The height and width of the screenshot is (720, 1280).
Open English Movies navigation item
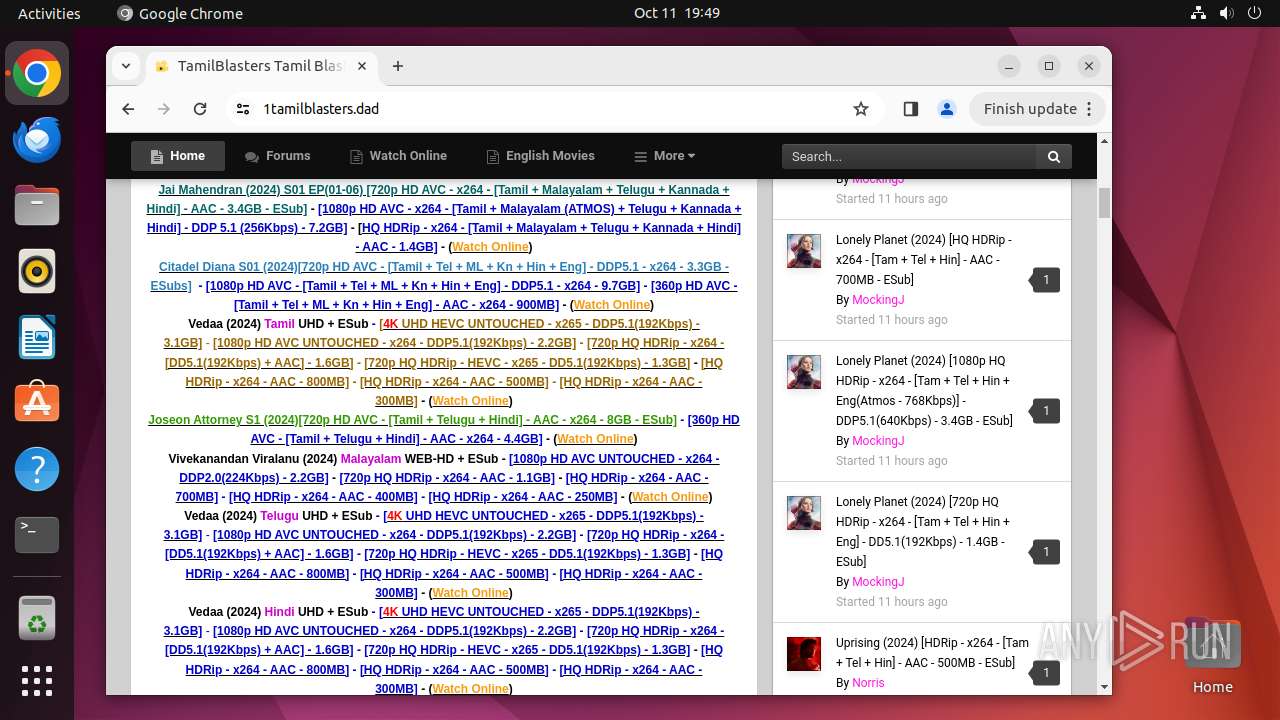[x=540, y=156]
